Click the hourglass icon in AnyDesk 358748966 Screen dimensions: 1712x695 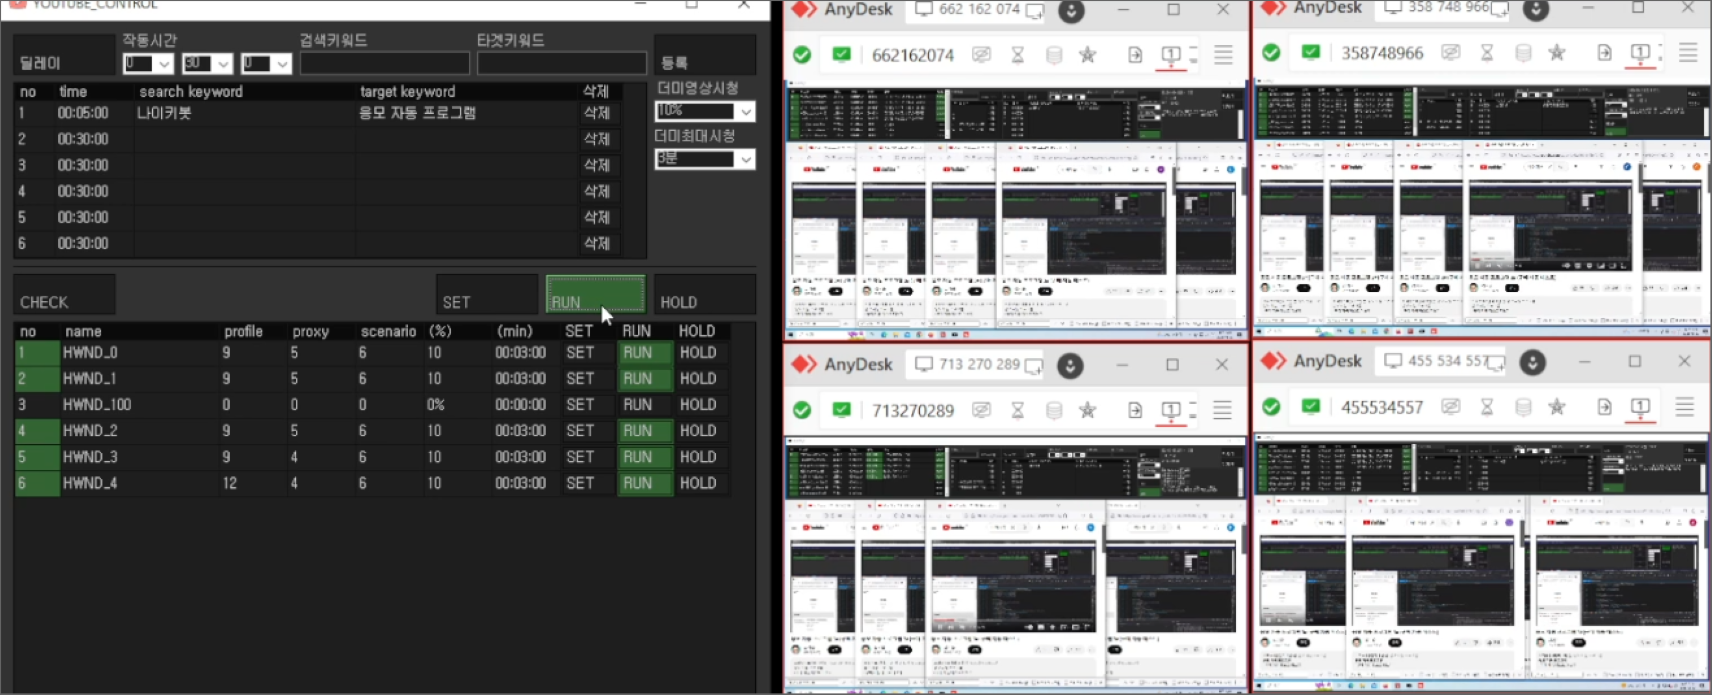[1487, 52]
